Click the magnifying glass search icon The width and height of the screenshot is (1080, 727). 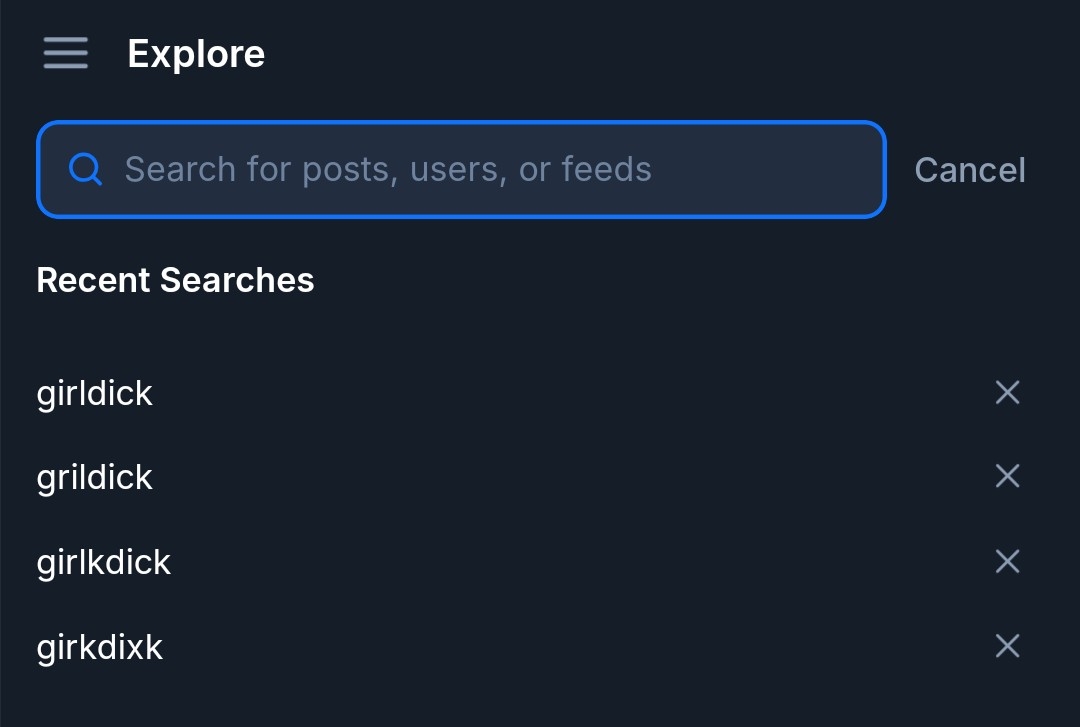(85, 169)
